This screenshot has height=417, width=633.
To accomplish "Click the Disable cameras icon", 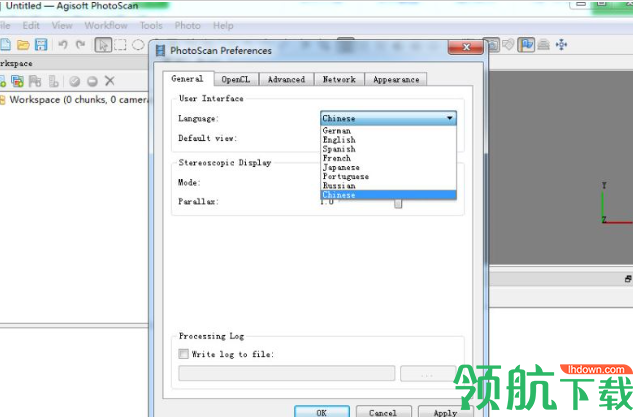I will pyautogui.click(x=92, y=81).
